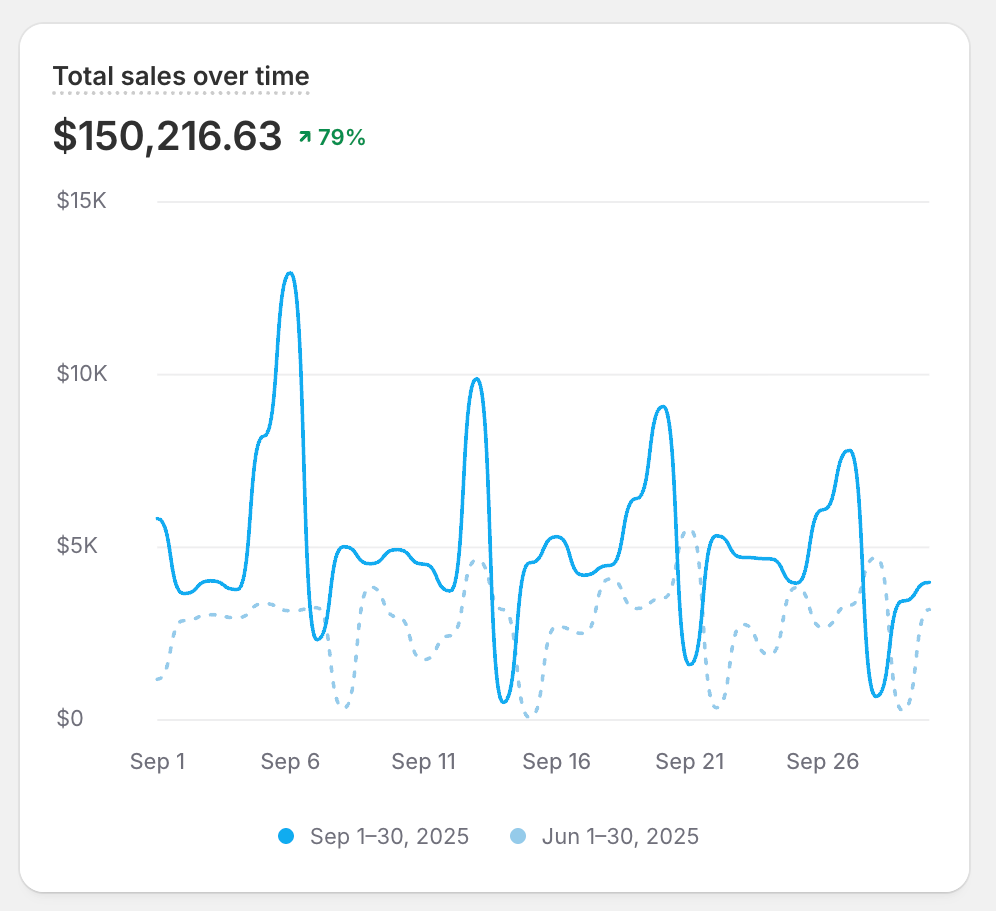Click the solid line's peak near Sep 27
This screenshot has height=911, width=996.
(x=849, y=451)
